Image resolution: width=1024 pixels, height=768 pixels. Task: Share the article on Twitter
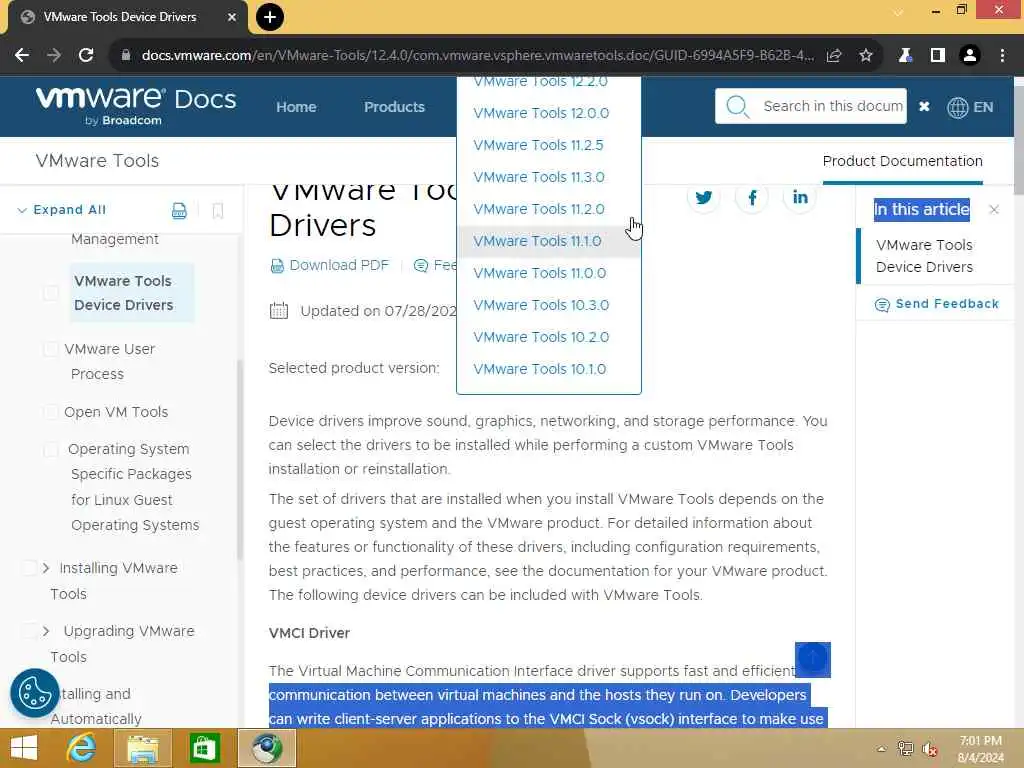(703, 197)
